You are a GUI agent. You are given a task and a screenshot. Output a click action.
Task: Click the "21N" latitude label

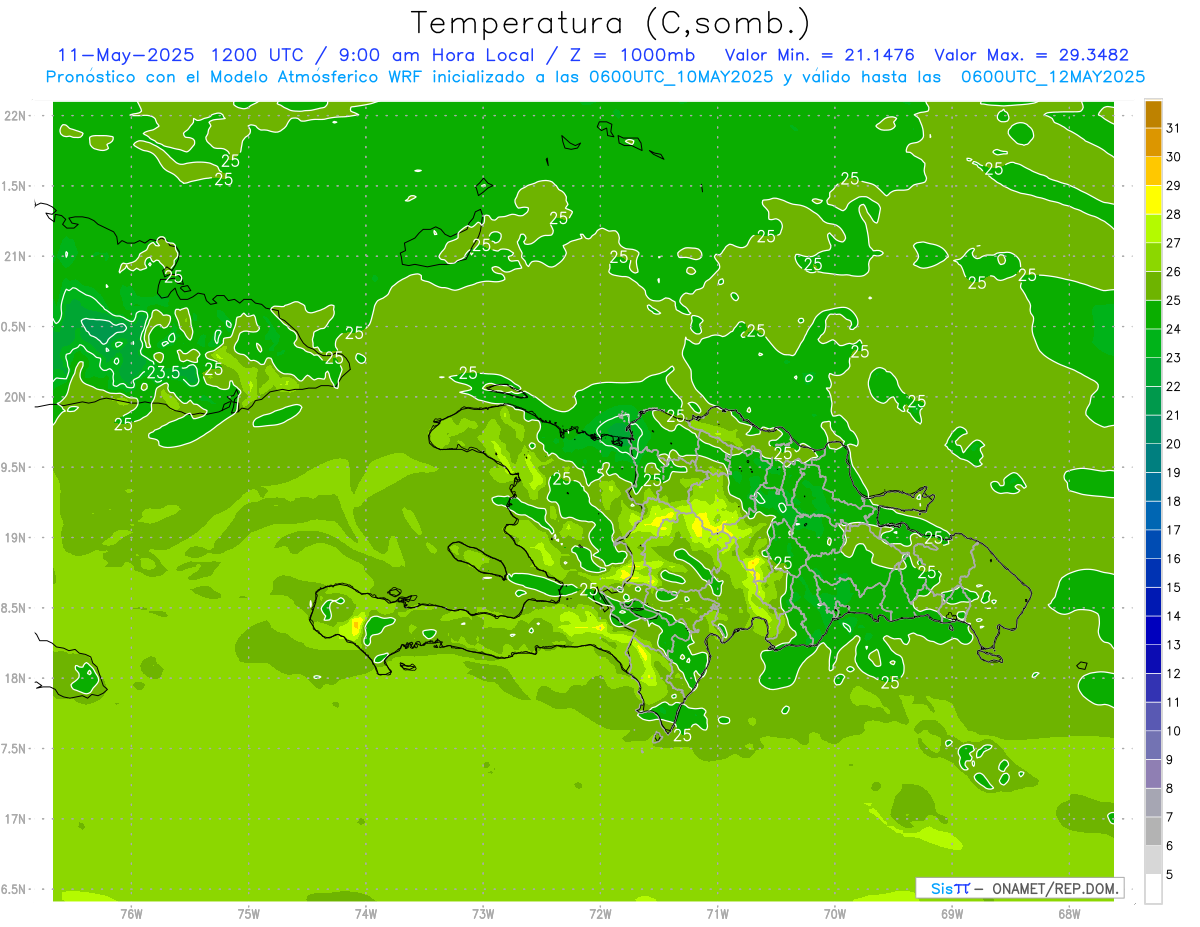(x=15, y=256)
